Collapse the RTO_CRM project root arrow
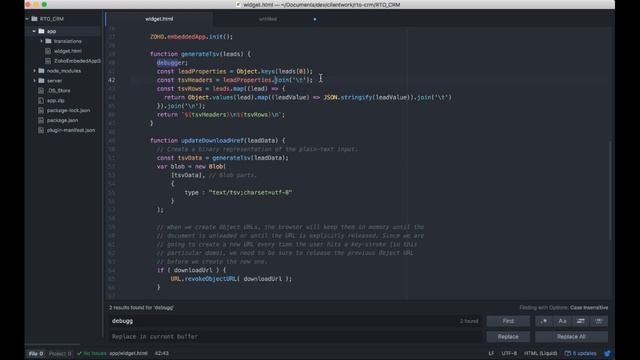Screen dimensions: 640x360 [27, 19]
